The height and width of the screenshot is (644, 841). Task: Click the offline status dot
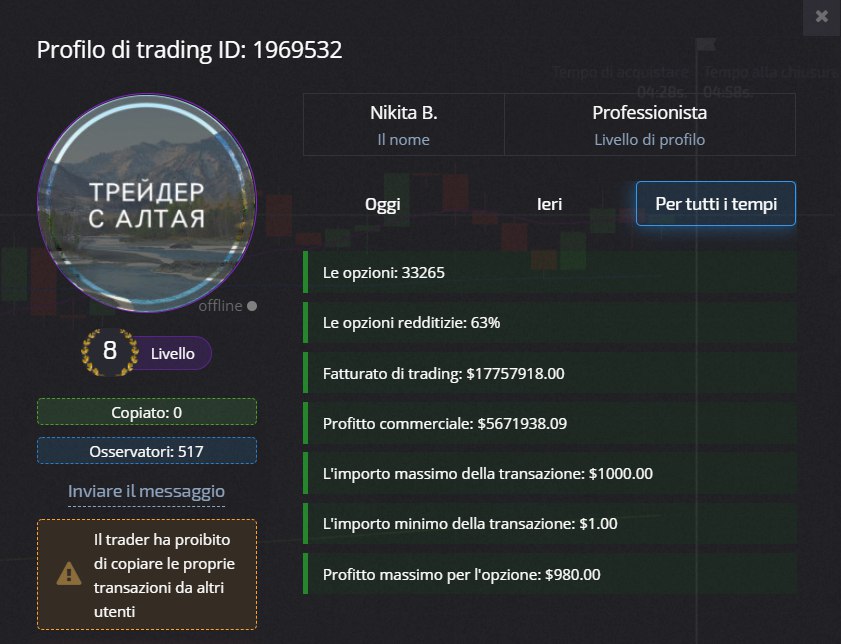[252, 306]
